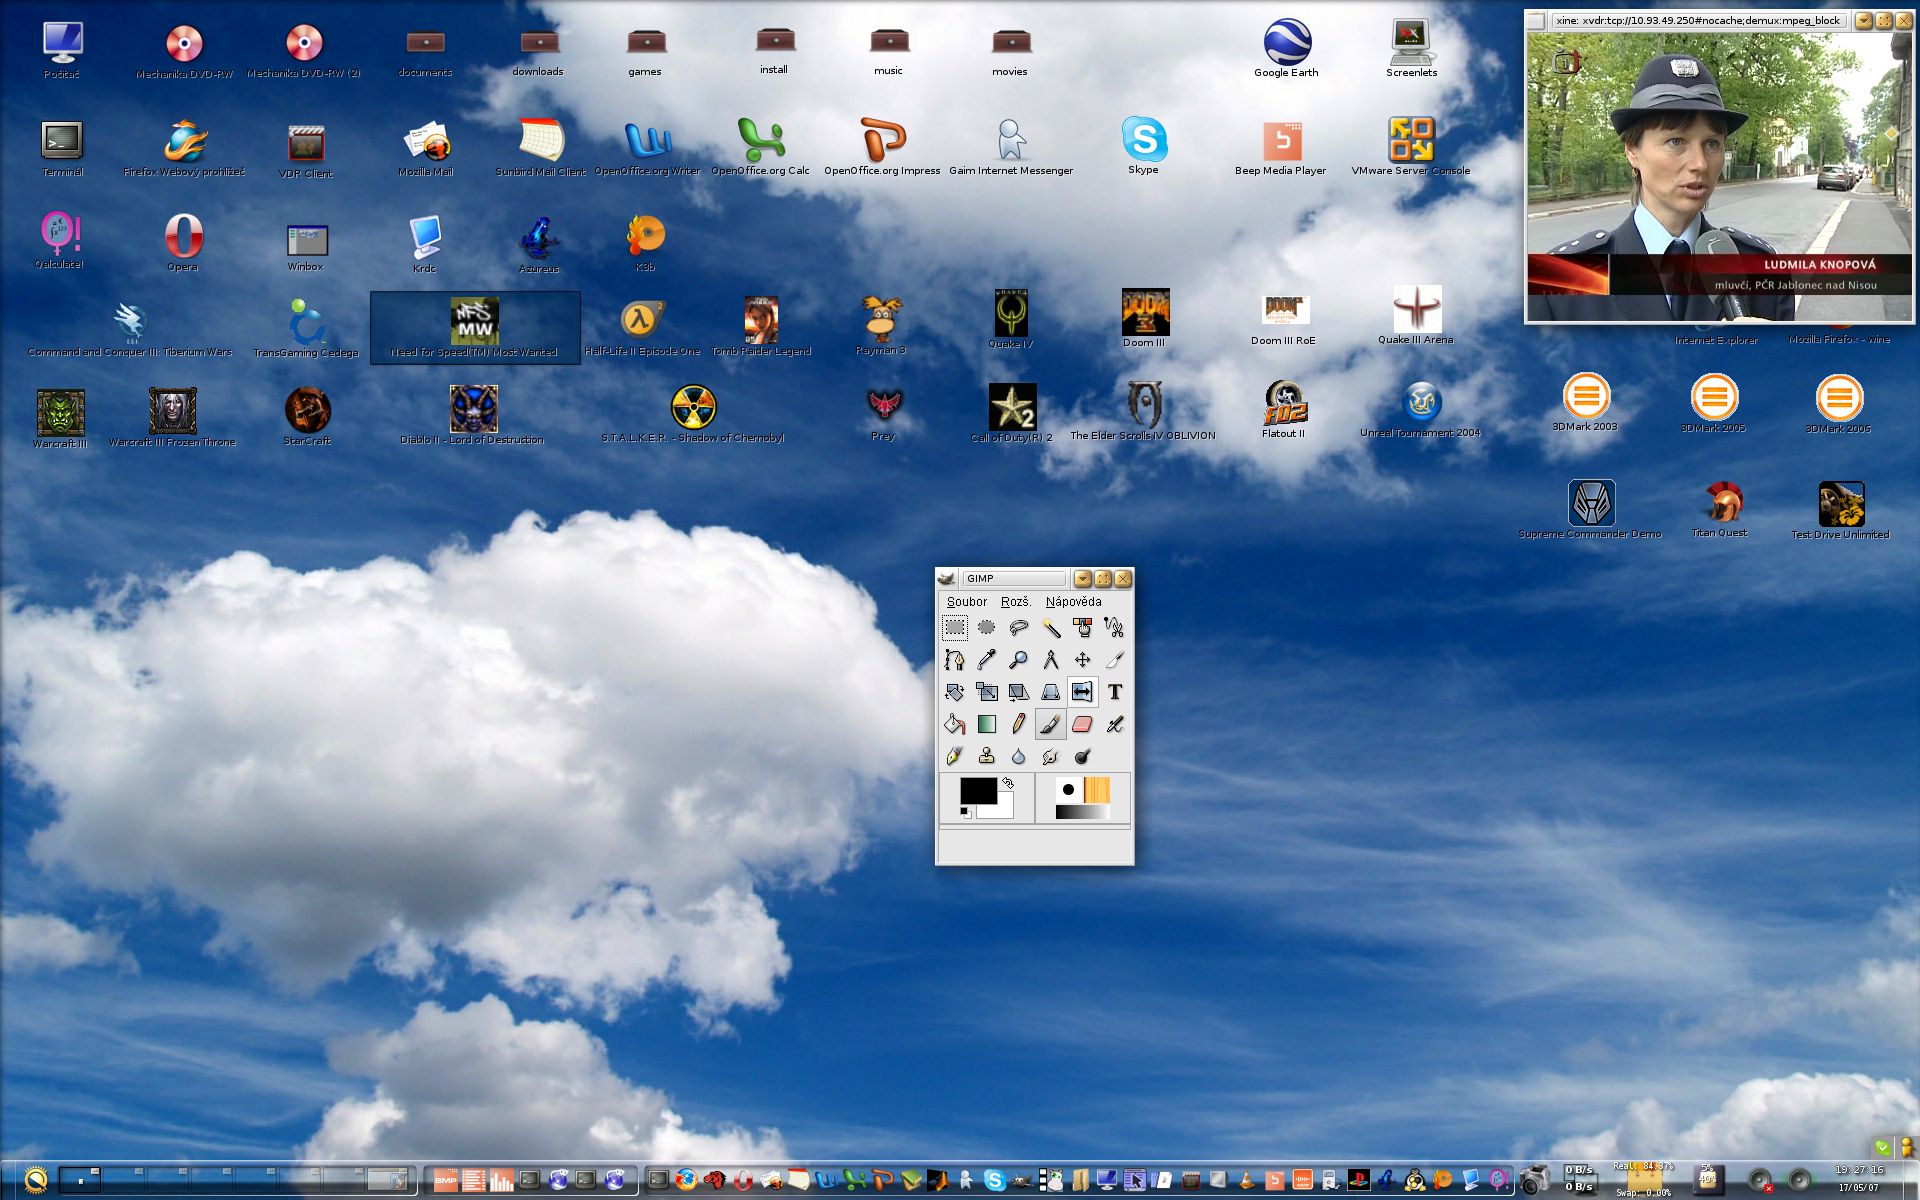The width and height of the screenshot is (1920, 1200).
Task: Open the xine window menu button at titlebar left
Action: [x=1536, y=20]
